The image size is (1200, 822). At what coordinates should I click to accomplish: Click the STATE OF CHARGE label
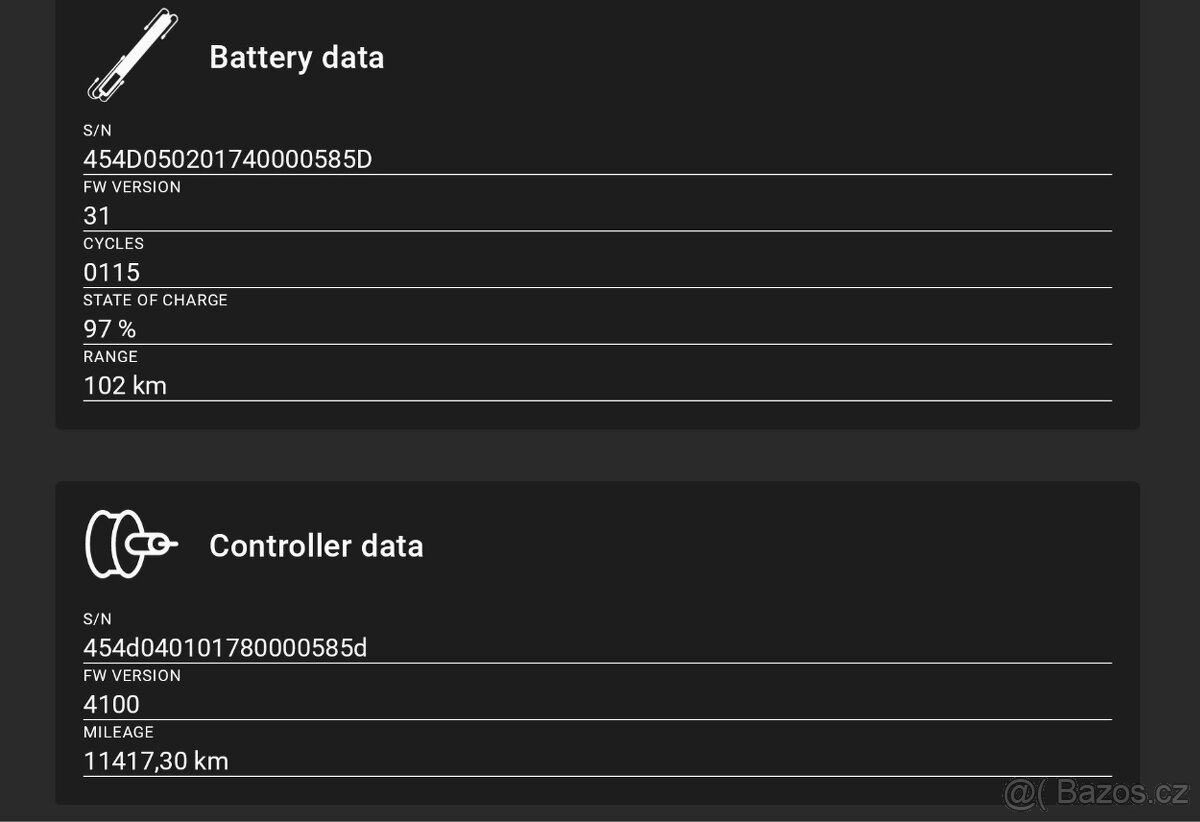pyautogui.click(x=155, y=300)
